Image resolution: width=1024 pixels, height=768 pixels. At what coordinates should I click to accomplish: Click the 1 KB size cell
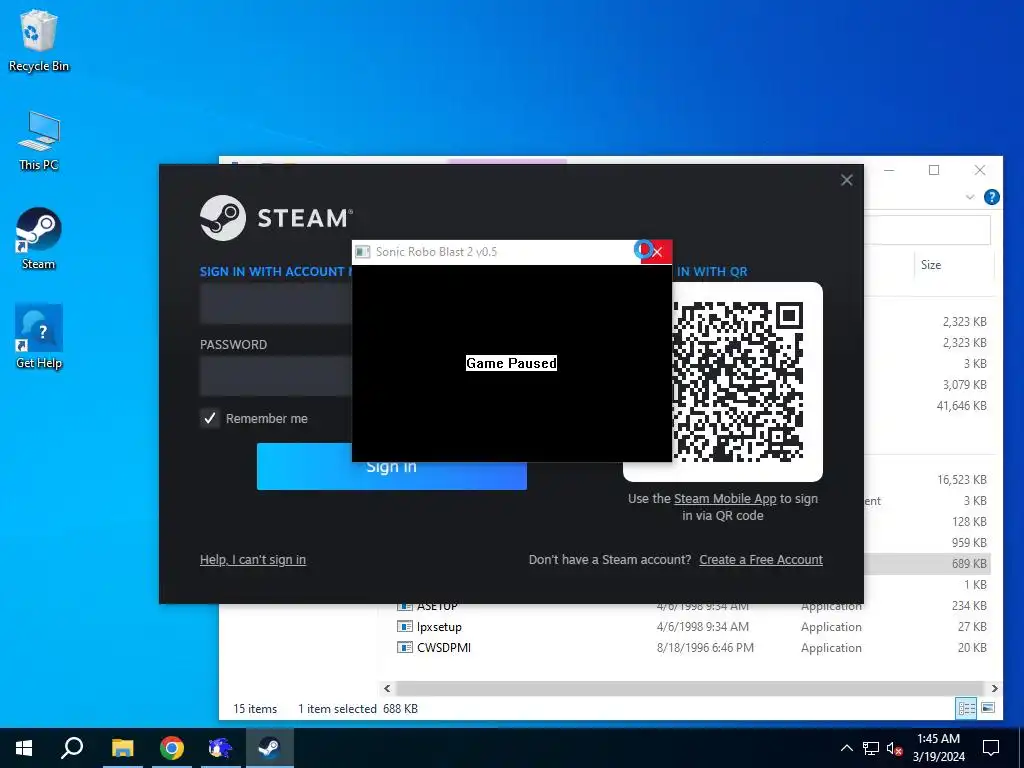click(975, 584)
